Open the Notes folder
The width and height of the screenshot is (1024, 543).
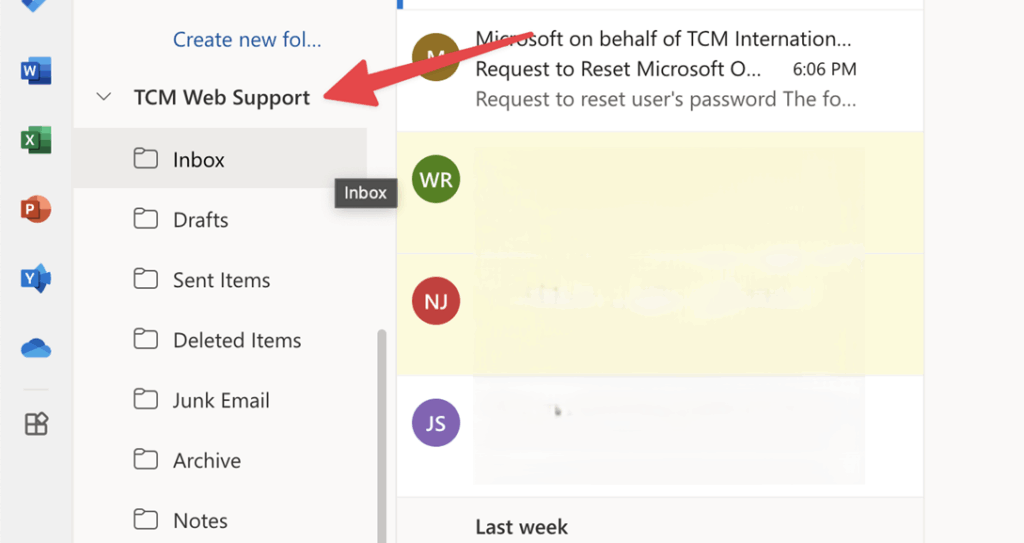pos(200,520)
